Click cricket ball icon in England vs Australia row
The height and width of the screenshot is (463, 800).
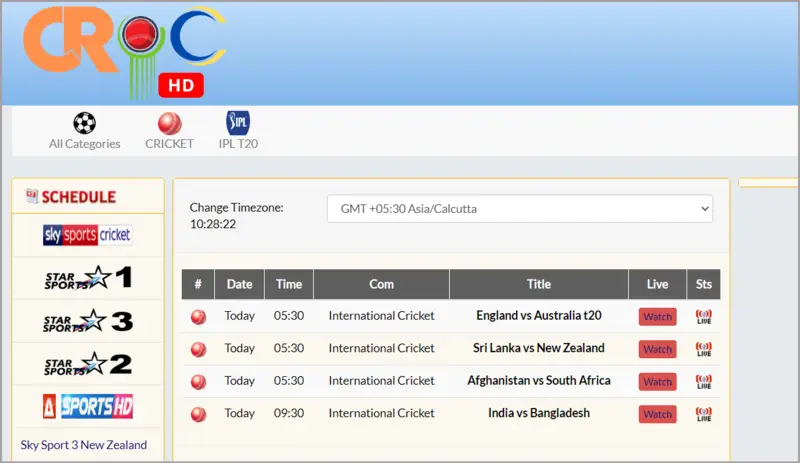[x=198, y=317]
